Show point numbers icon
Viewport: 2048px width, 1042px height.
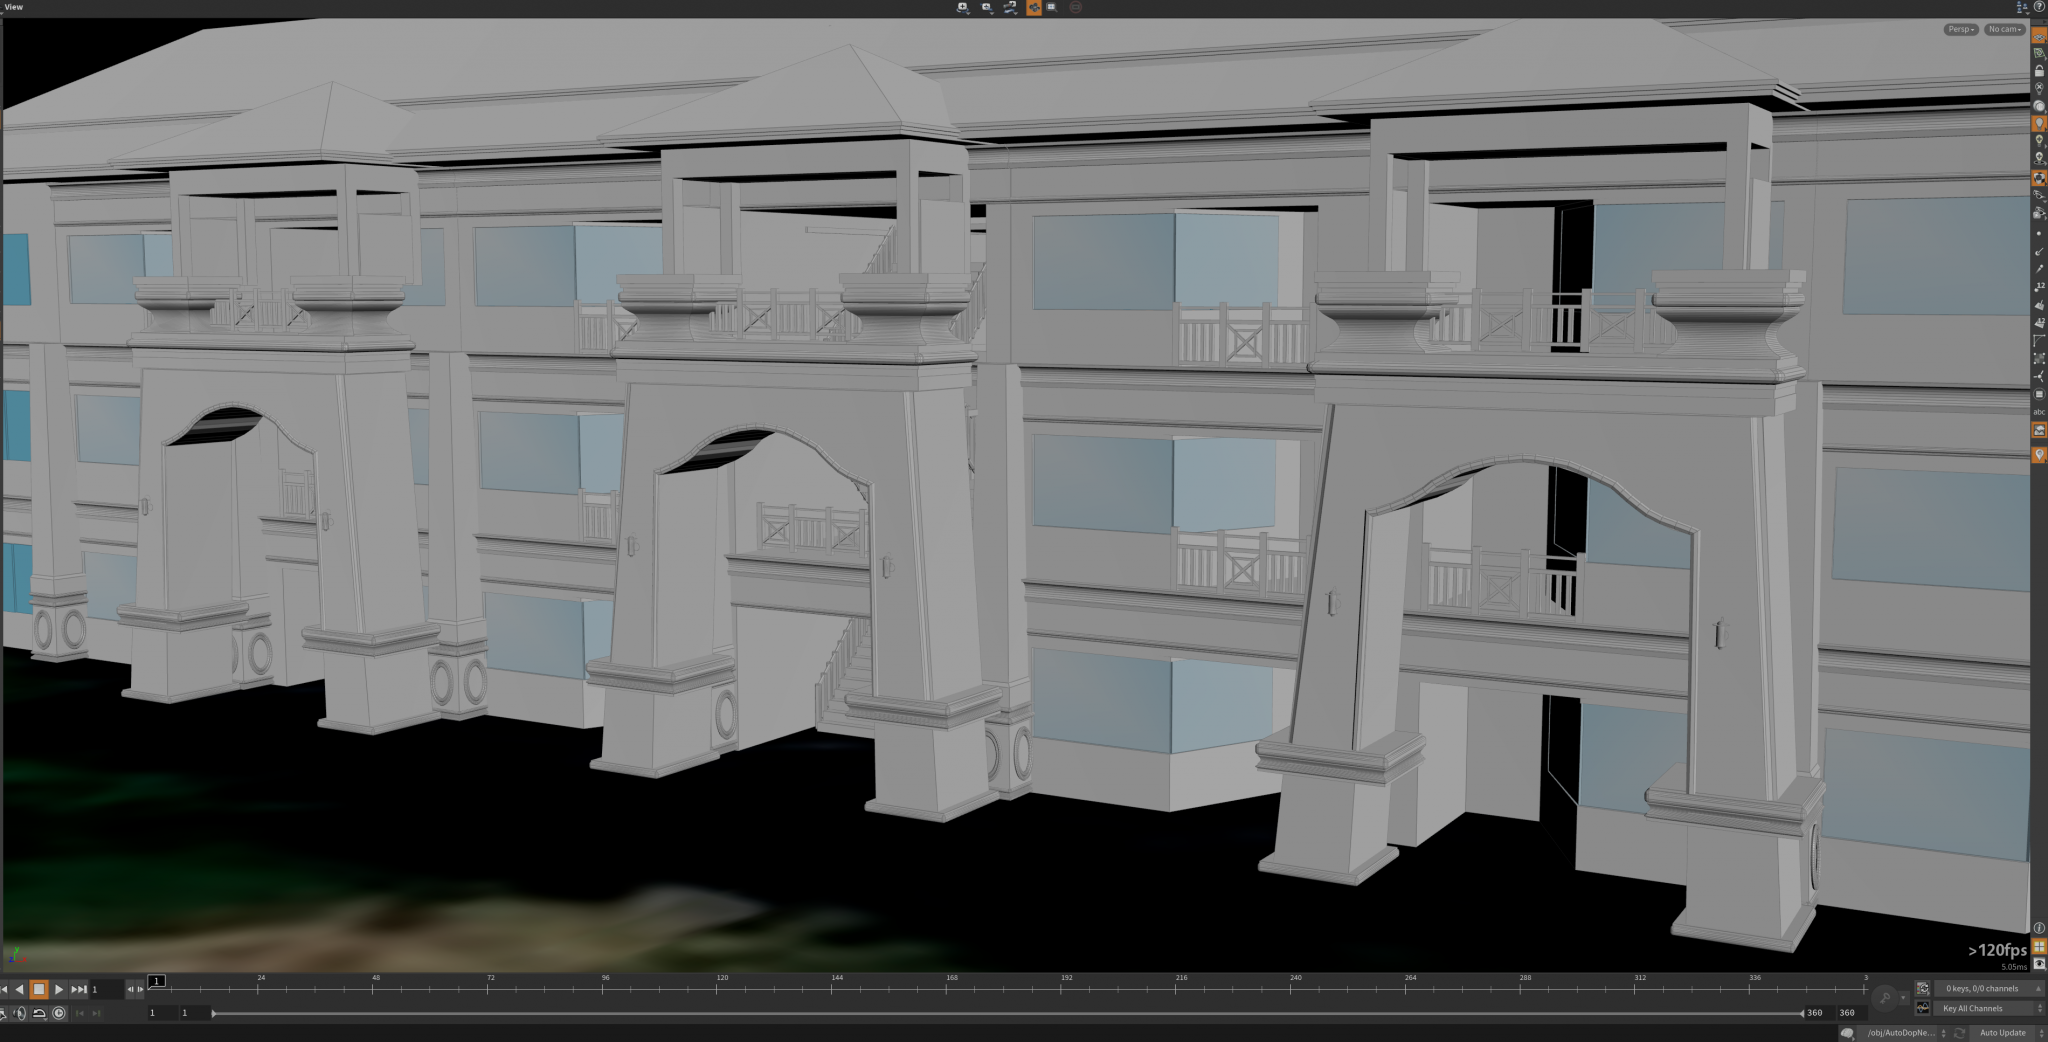click(2039, 287)
